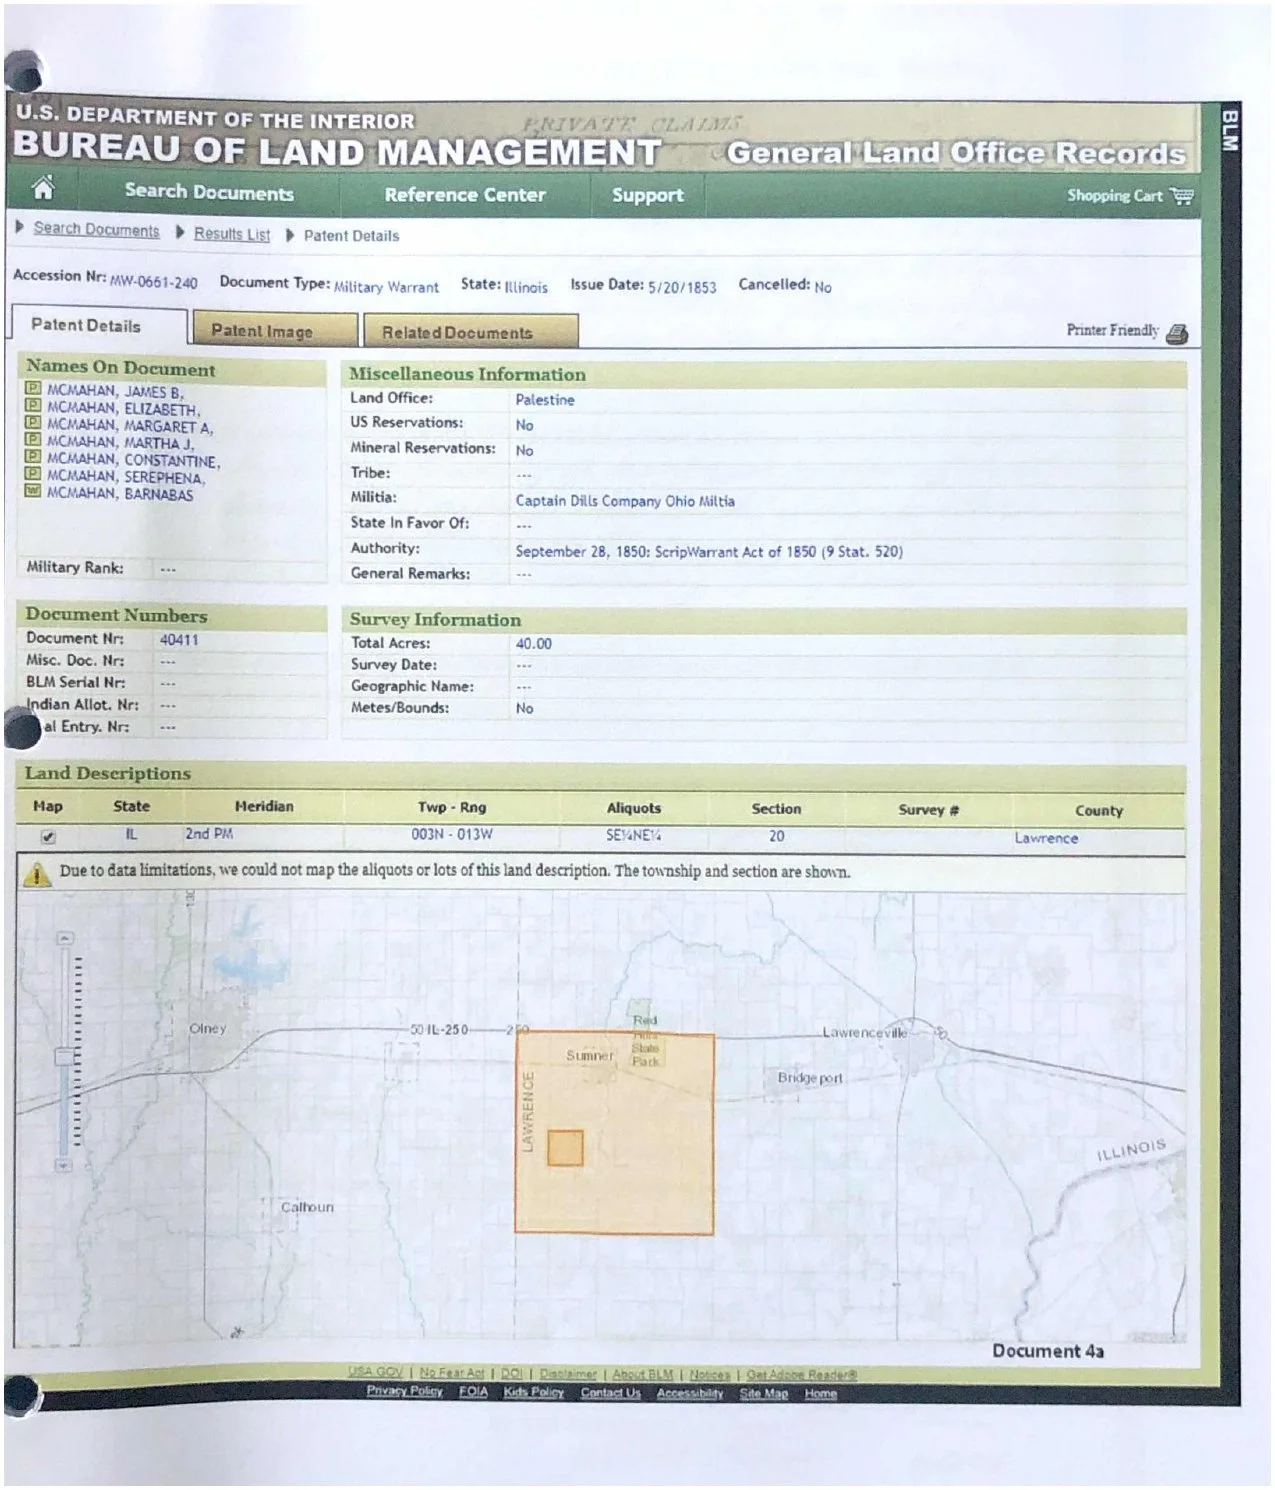Click the patentee icon beside McMahan, Serephena

[x=32, y=474]
